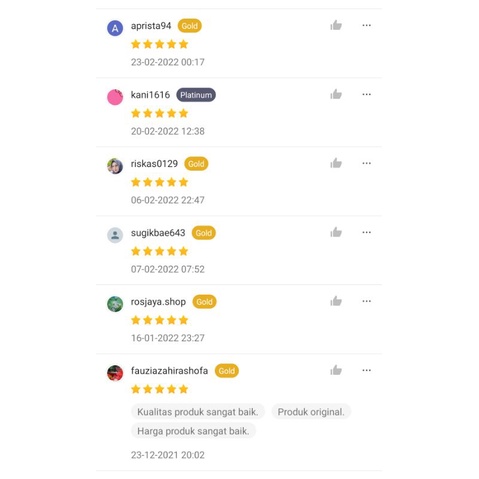This screenshot has width=479, height=479.
Task: View kani1616's pink profile picture
Action: tap(115, 97)
